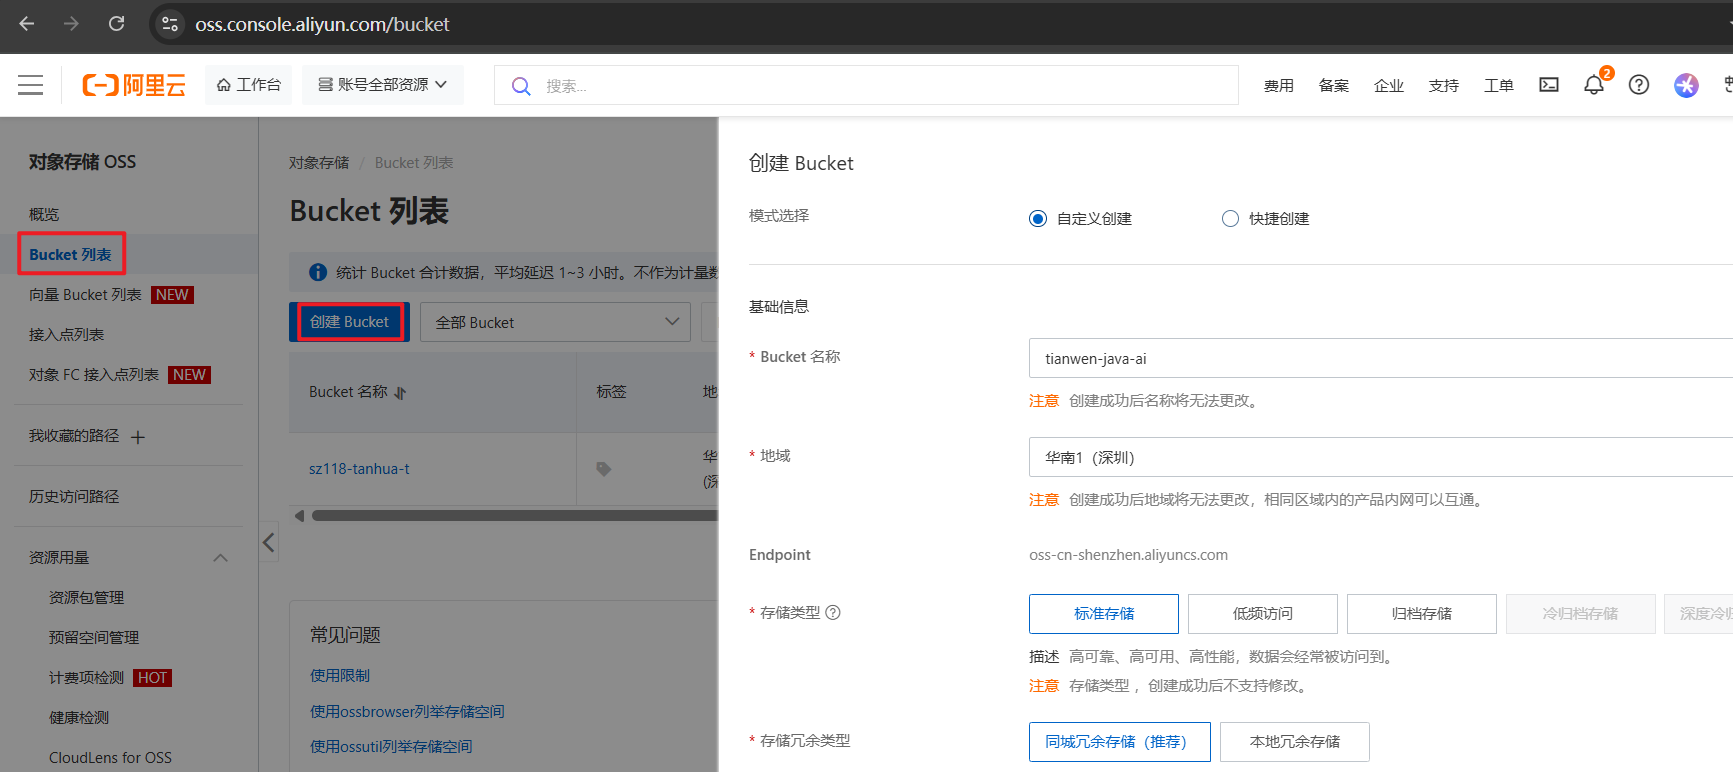Open the sz118-tanhua-t bucket link
The image size is (1733, 772).
point(359,468)
